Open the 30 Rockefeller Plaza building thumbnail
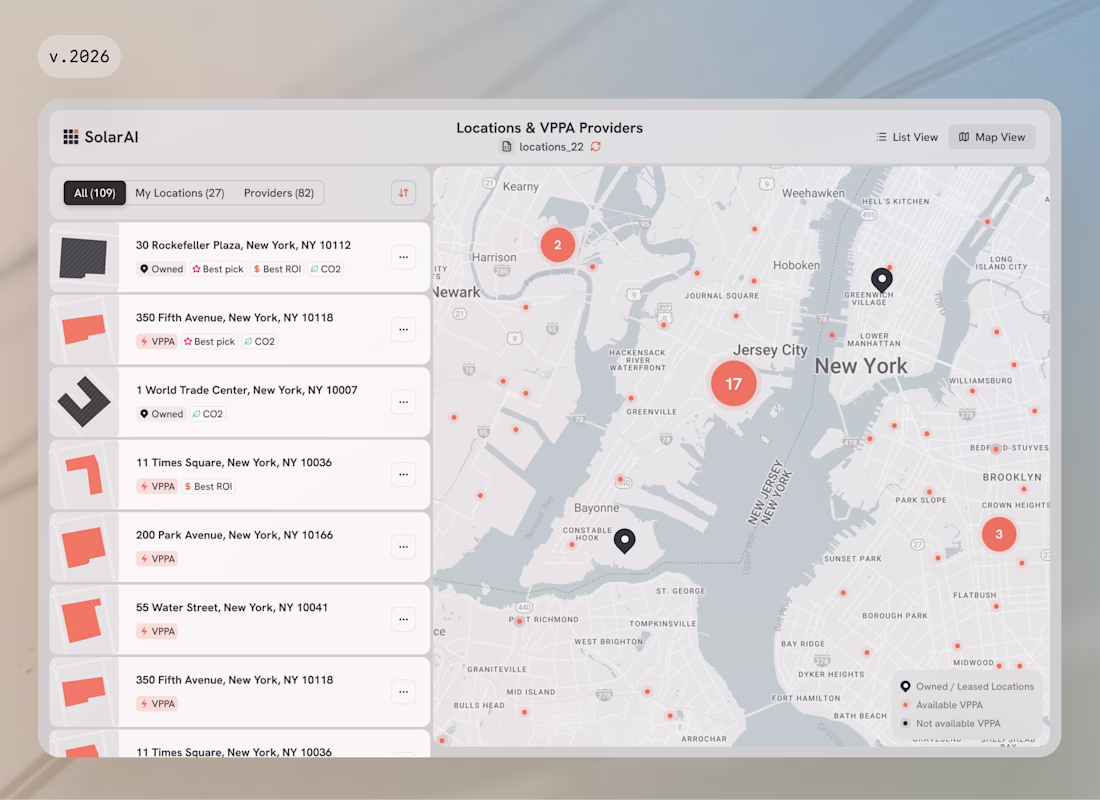Image resolution: width=1100 pixels, height=800 pixels. [x=83, y=257]
